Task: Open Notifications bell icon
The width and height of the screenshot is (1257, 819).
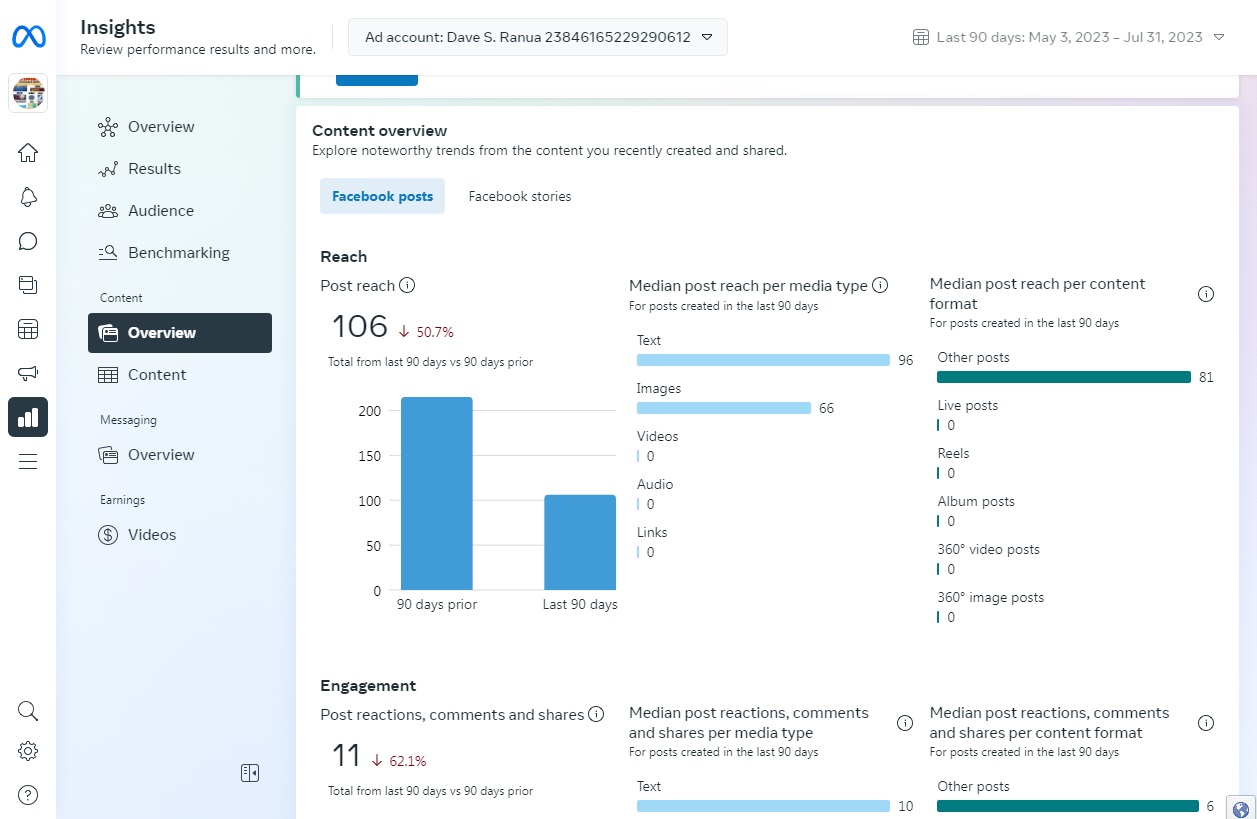Action: click(28, 197)
